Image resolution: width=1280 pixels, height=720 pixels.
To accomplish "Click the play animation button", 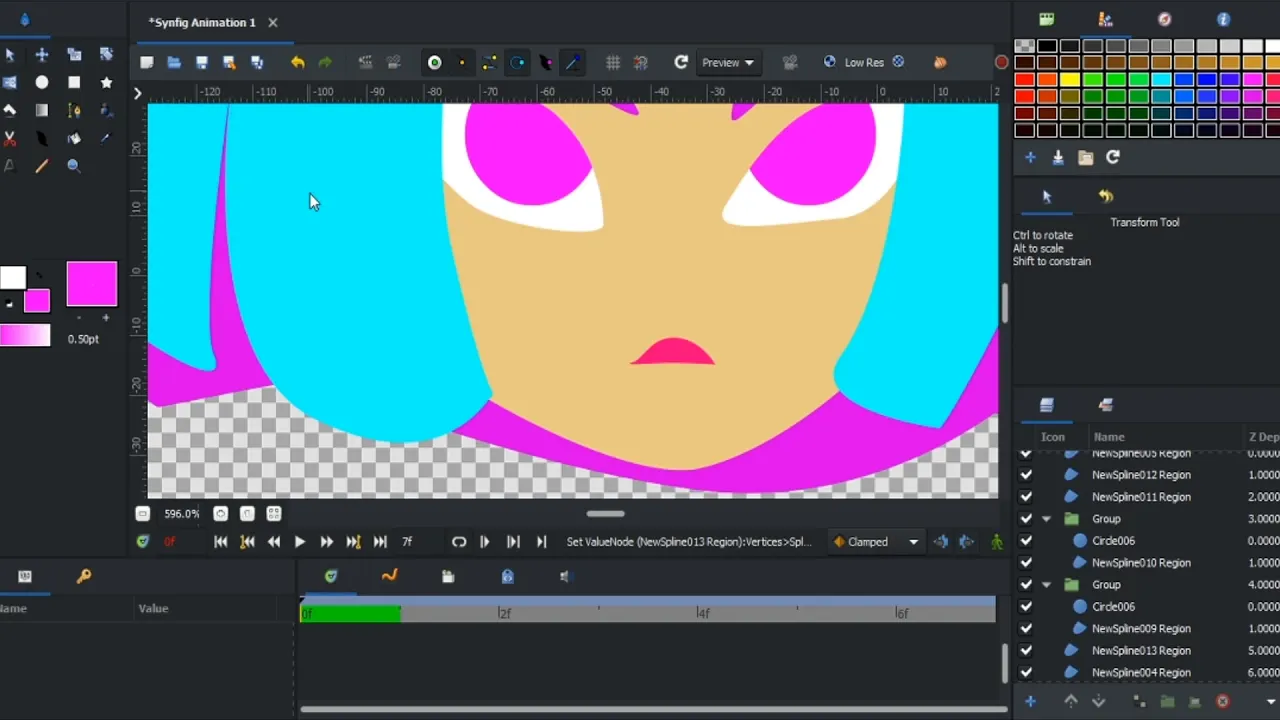I will click(x=299, y=542).
